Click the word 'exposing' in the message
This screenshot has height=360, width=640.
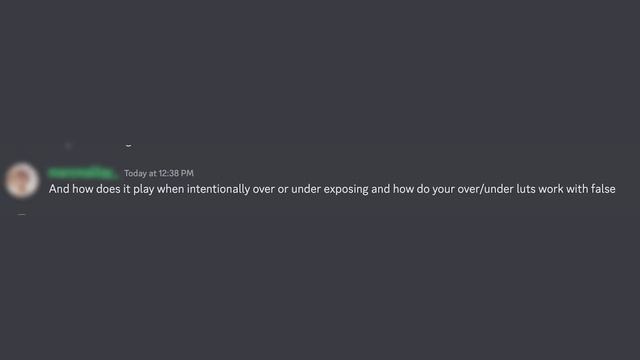point(346,189)
